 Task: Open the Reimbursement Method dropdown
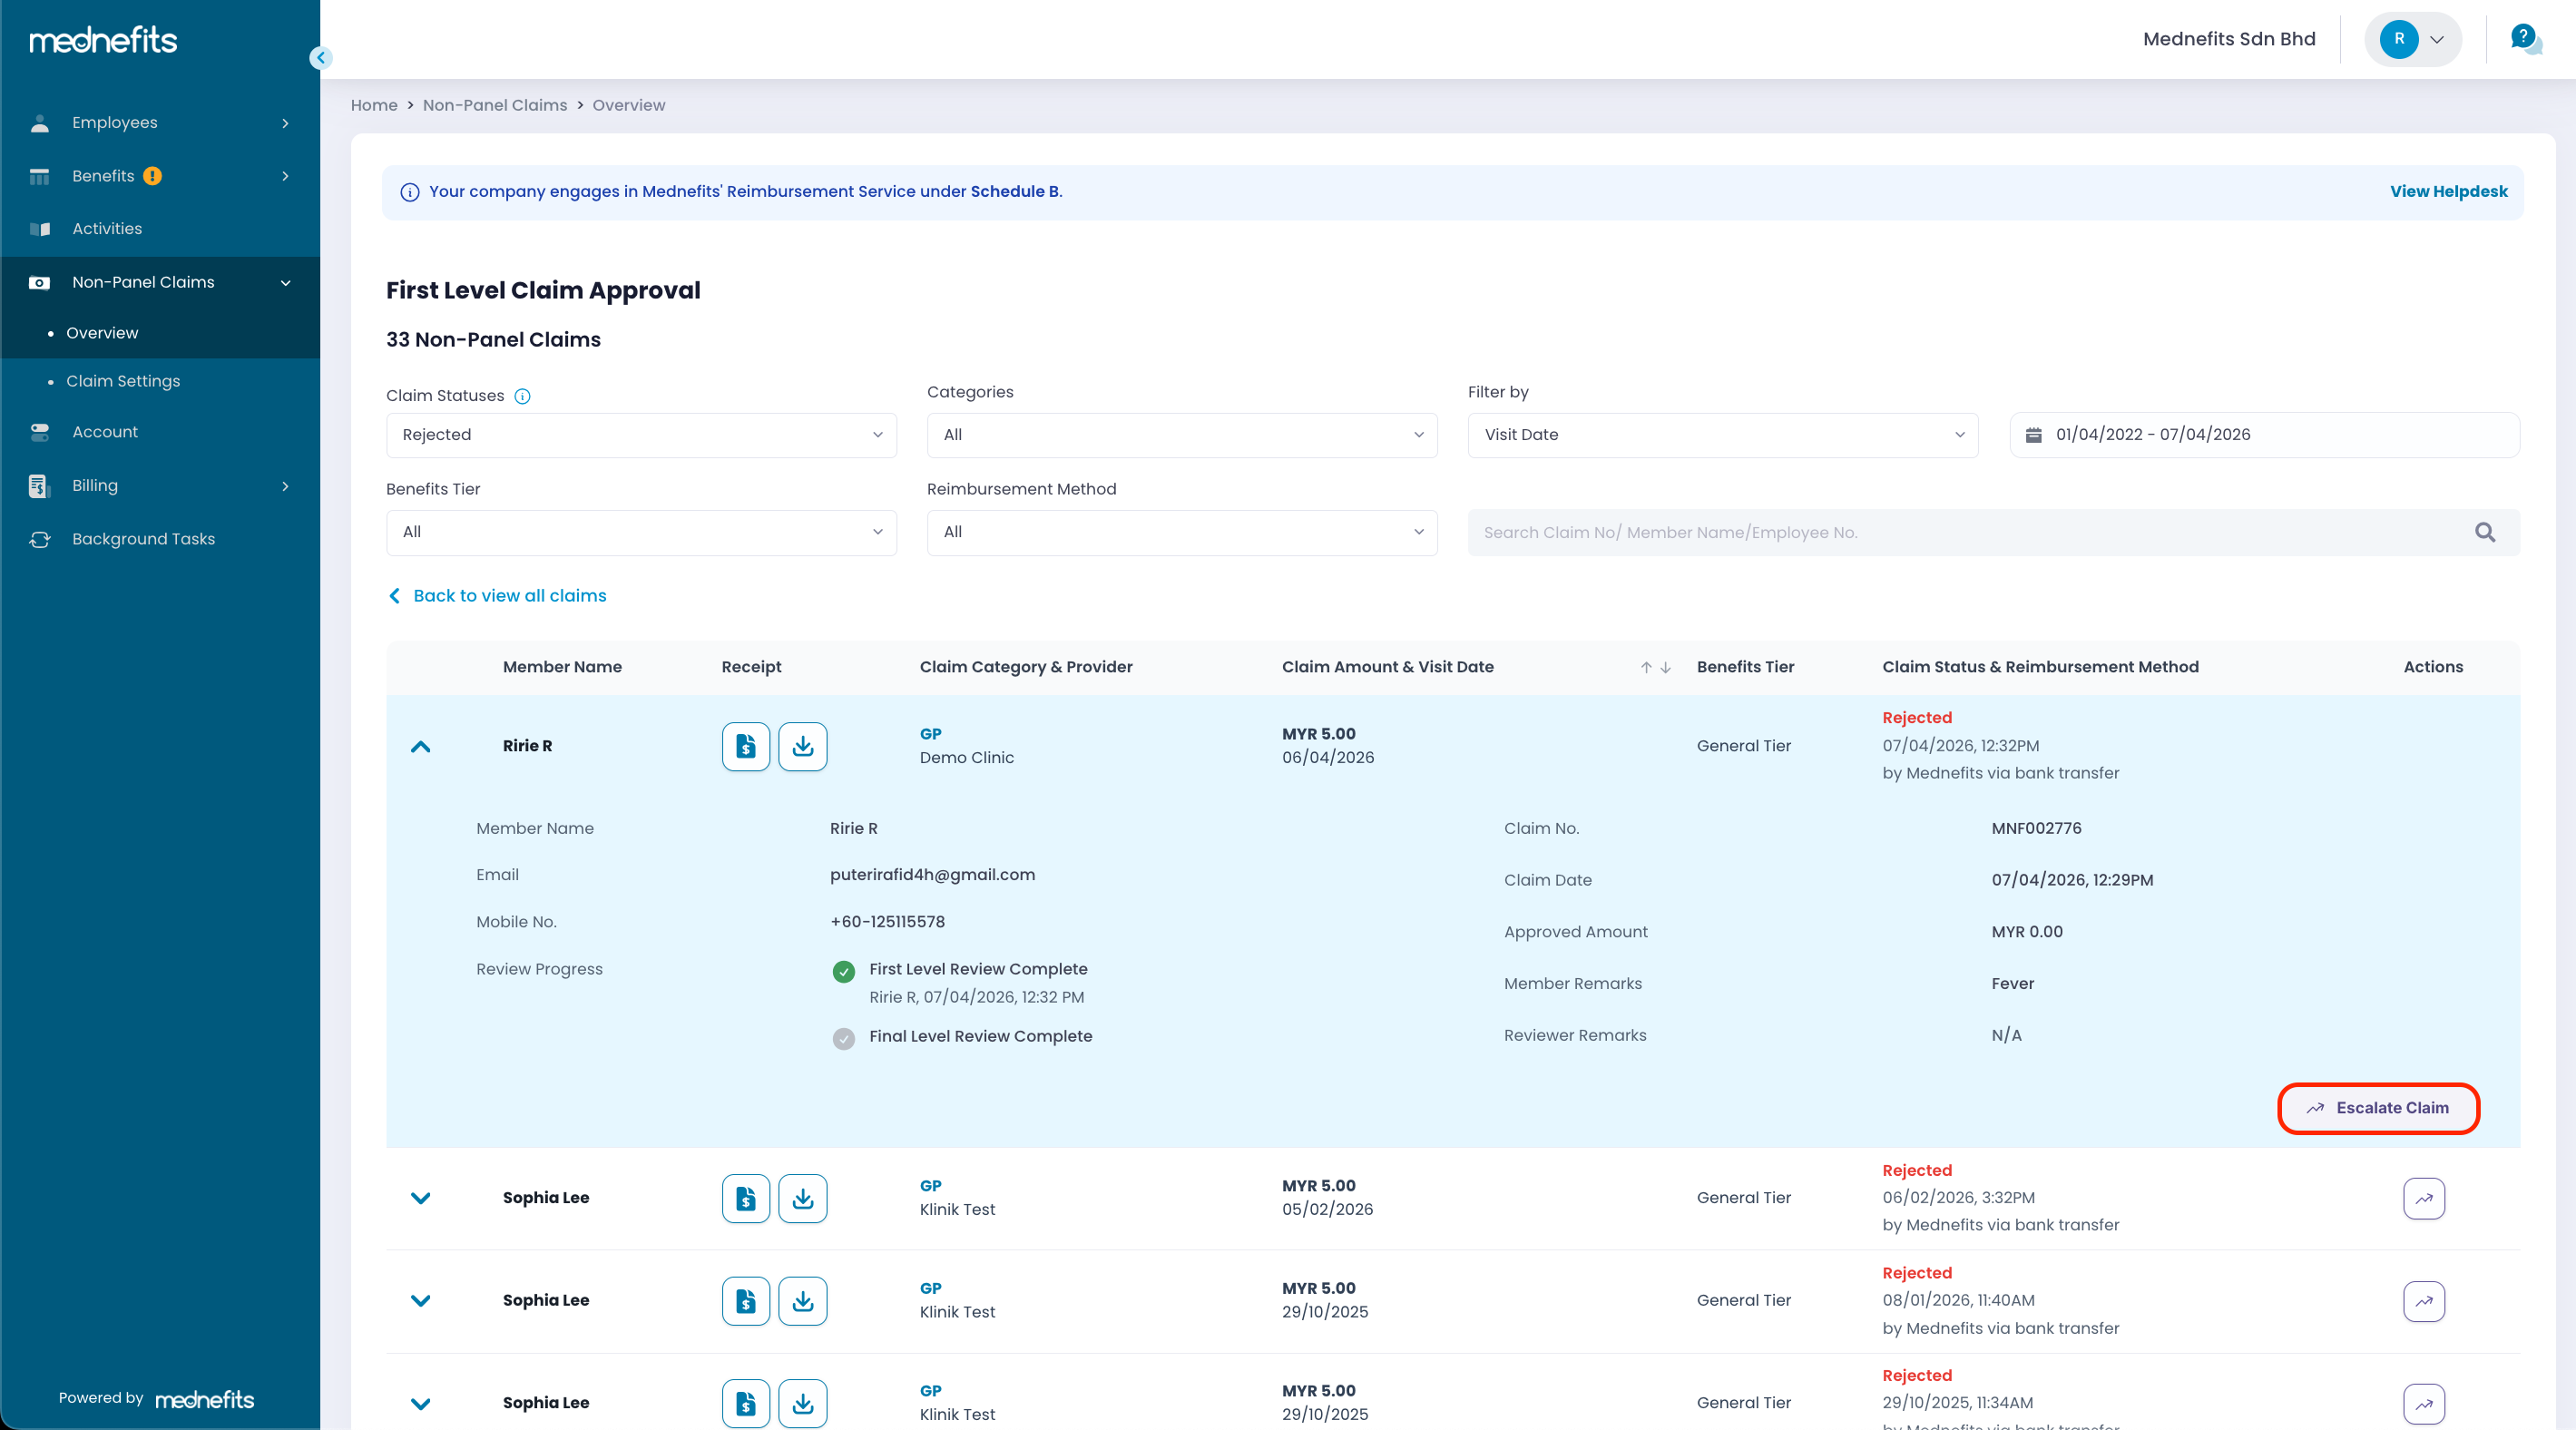pos(1181,532)
